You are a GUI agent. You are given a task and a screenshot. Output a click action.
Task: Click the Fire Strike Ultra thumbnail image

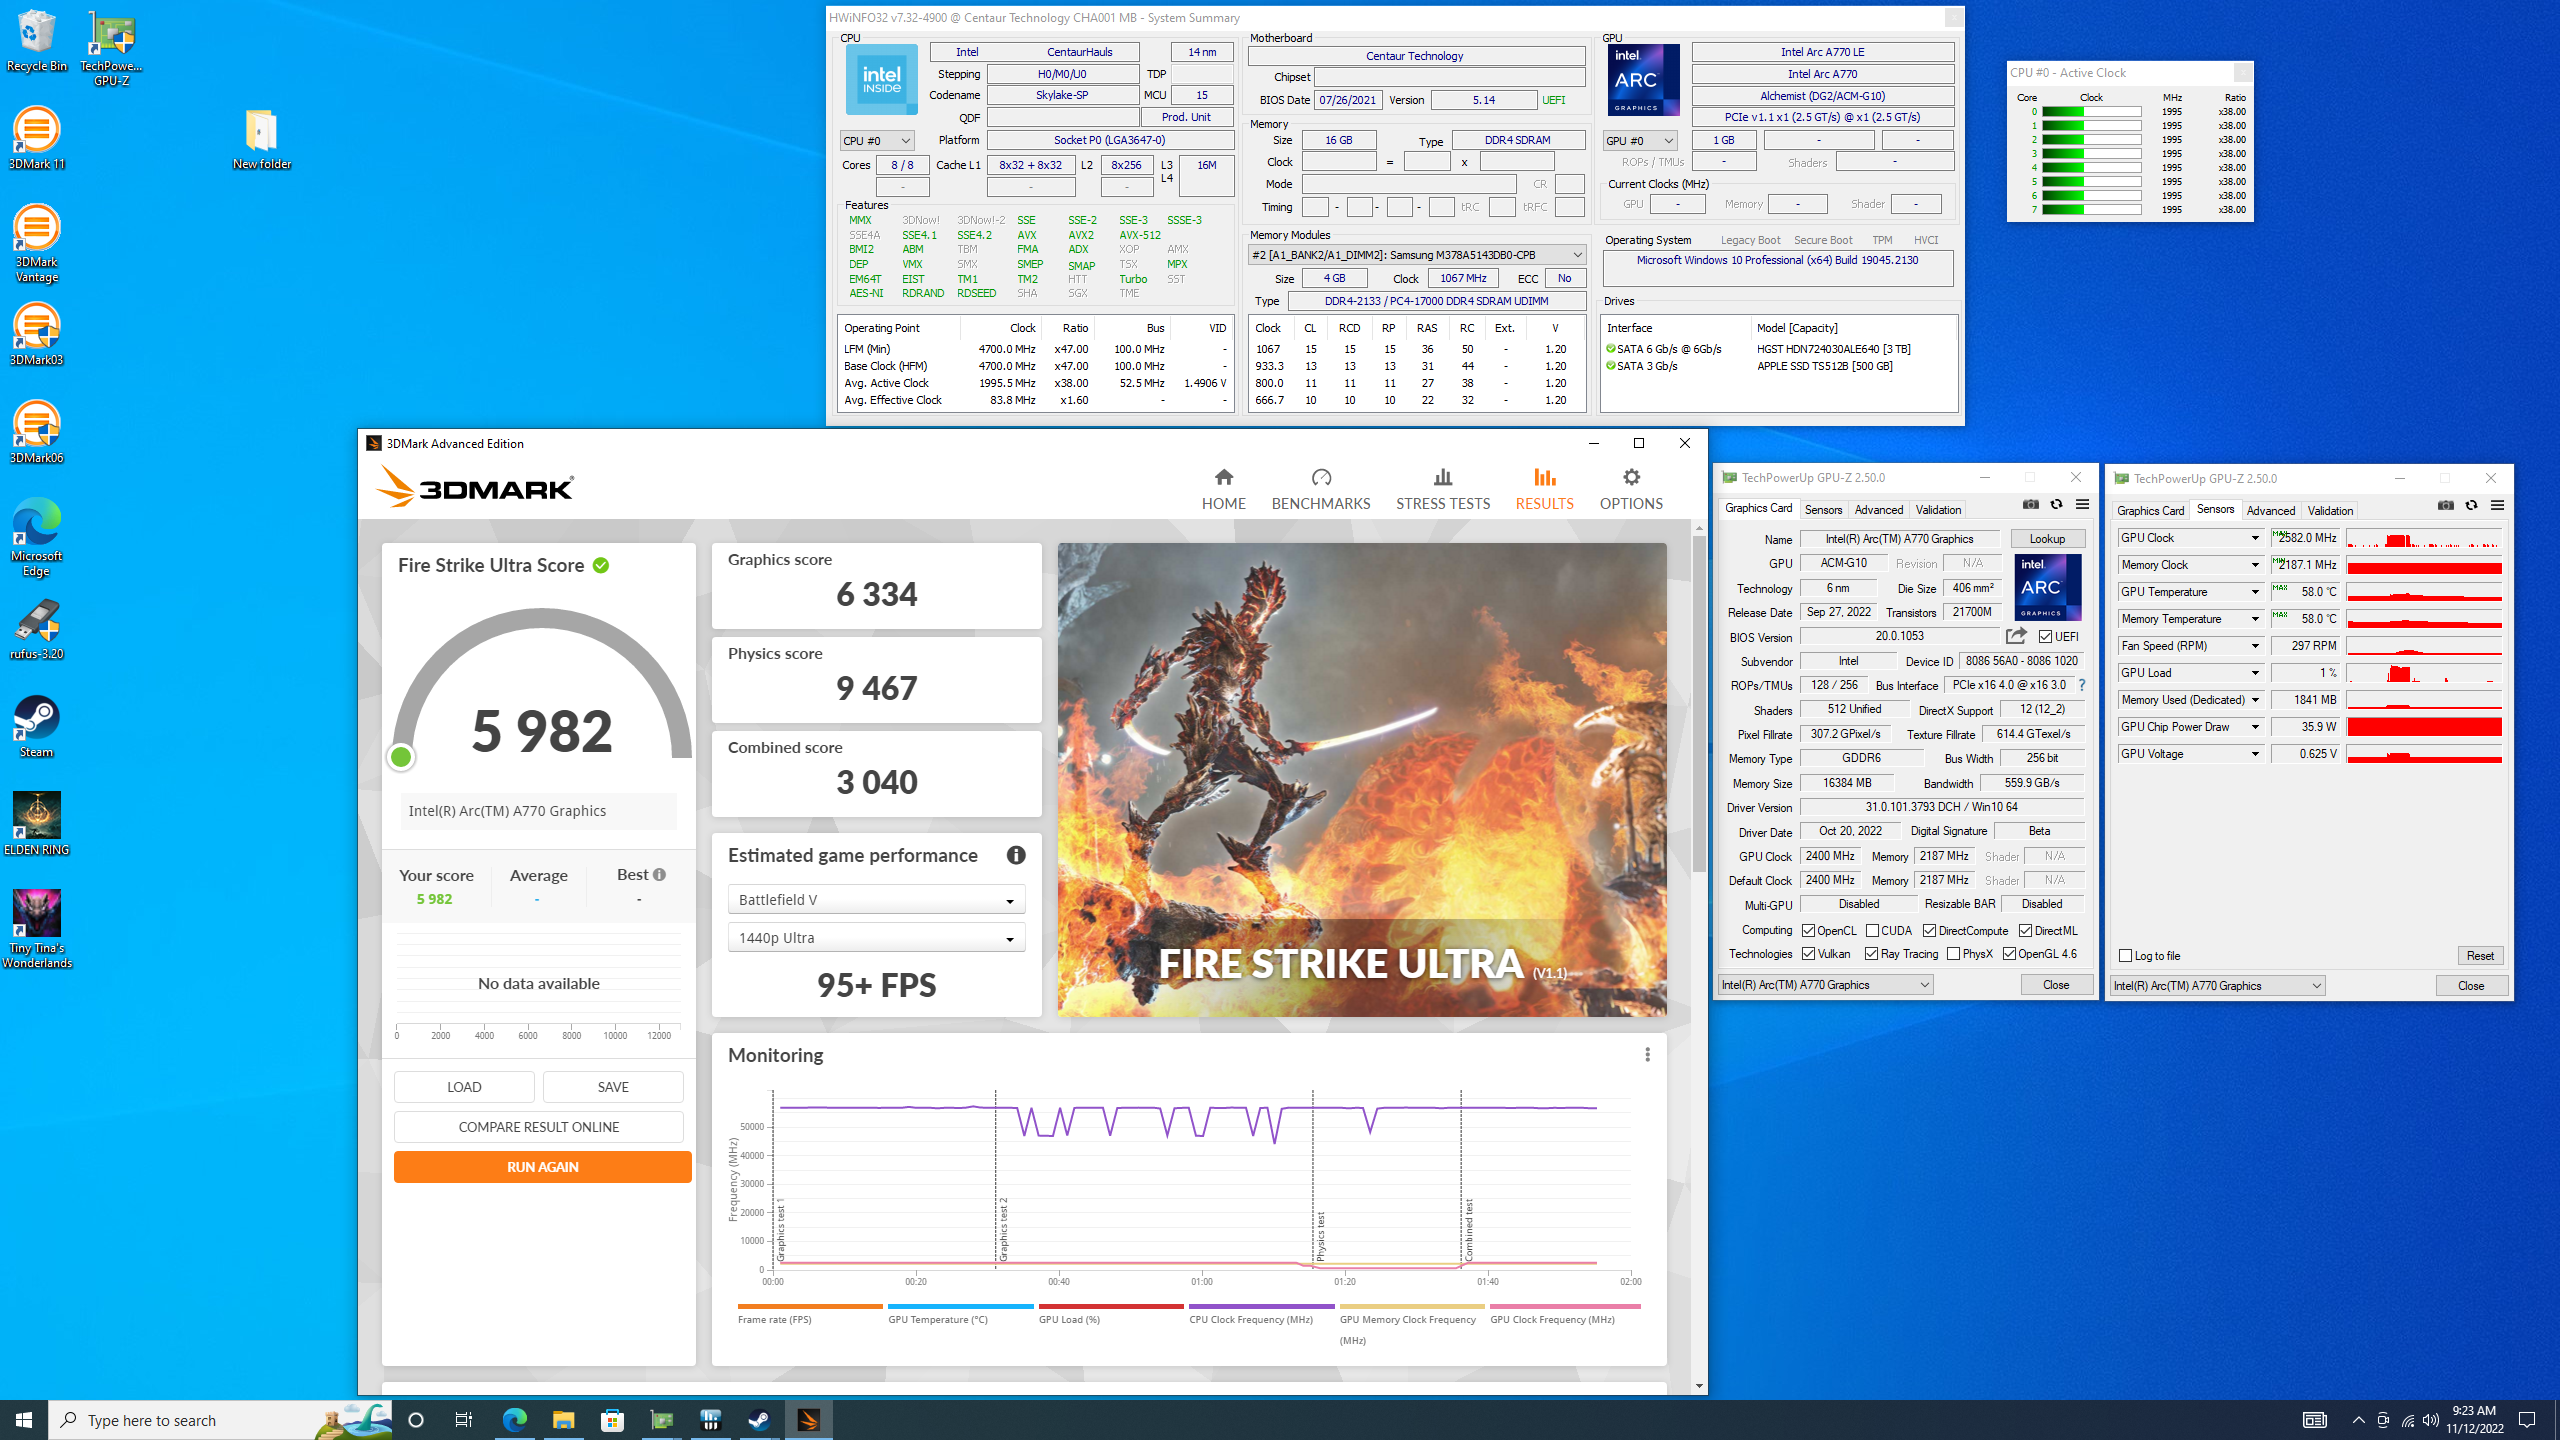tap(1362, 780)
